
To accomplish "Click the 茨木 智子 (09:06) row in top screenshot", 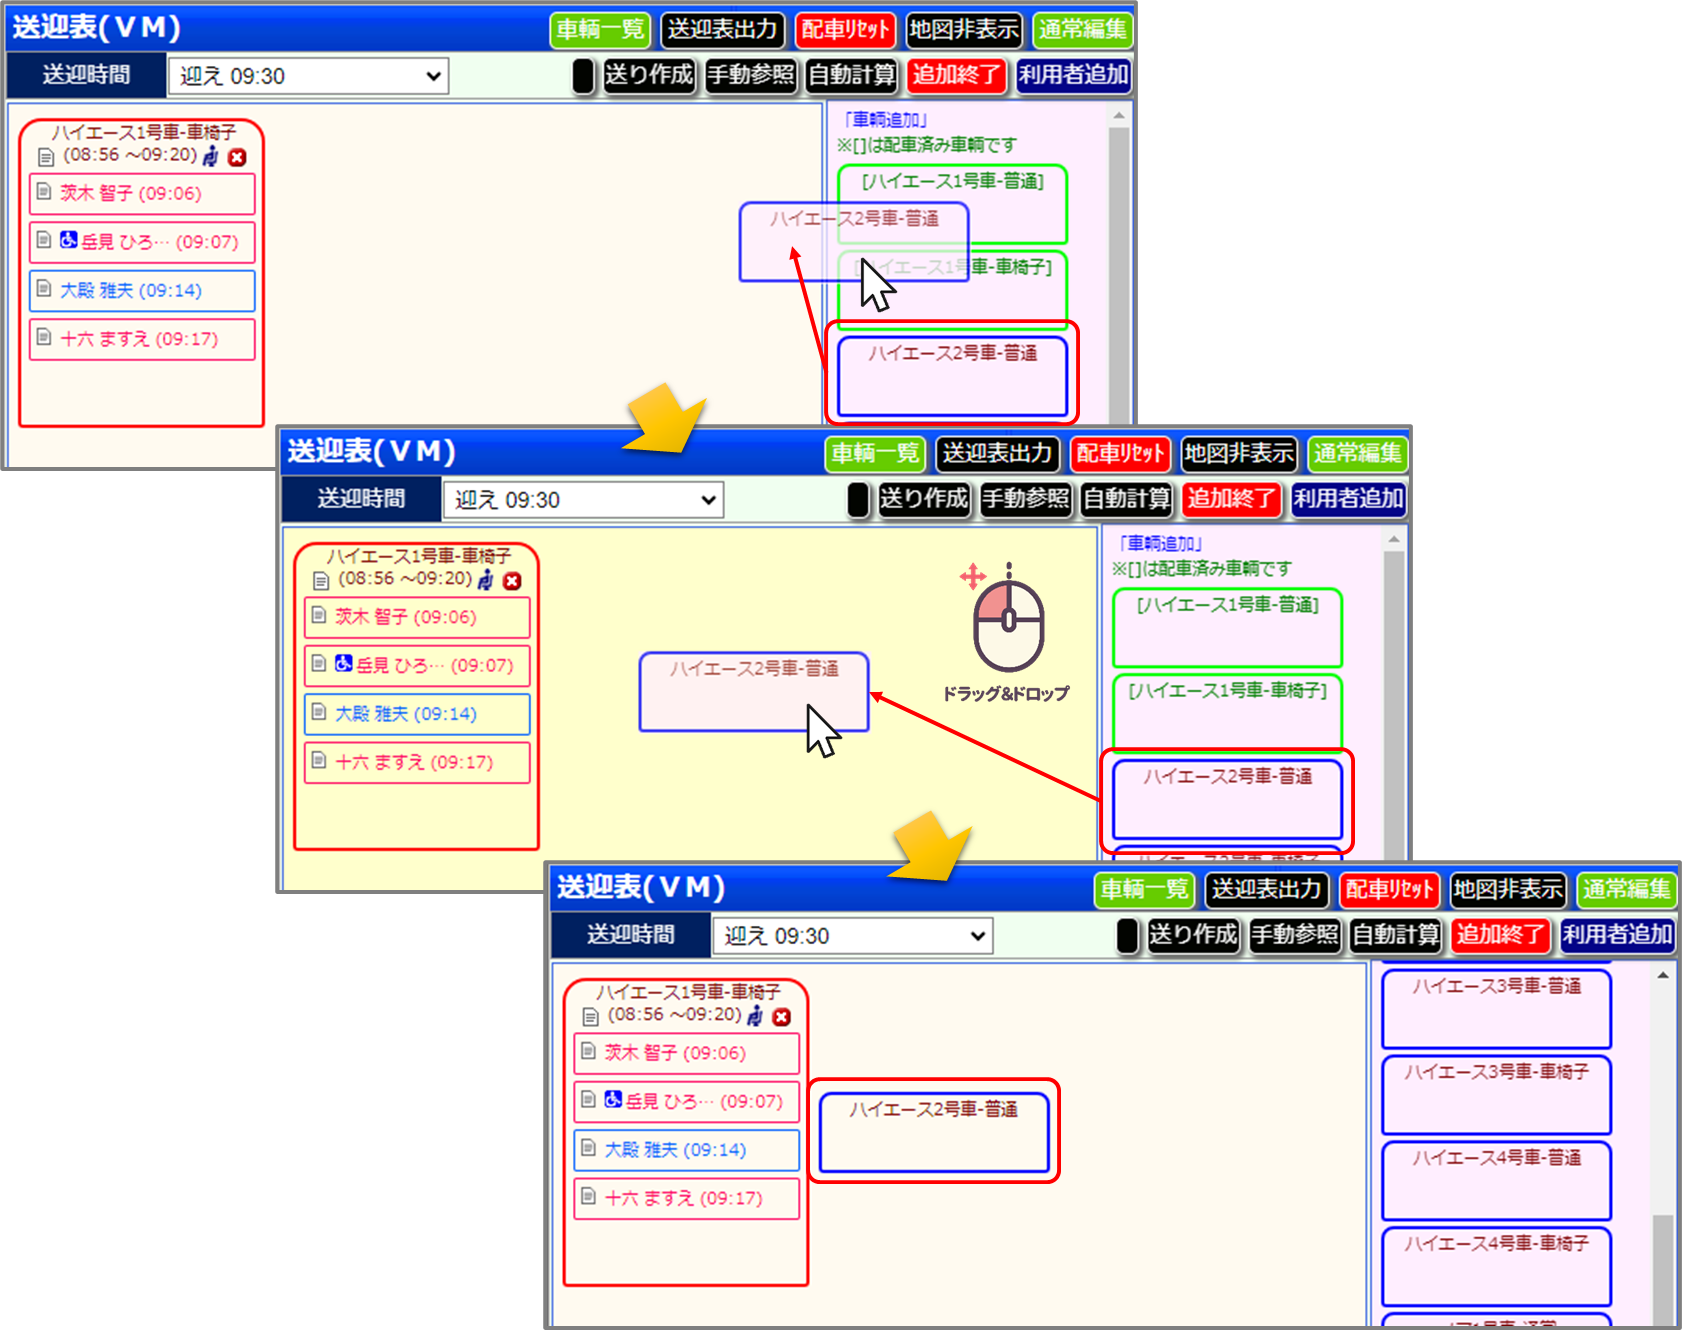I will point(142,194).
